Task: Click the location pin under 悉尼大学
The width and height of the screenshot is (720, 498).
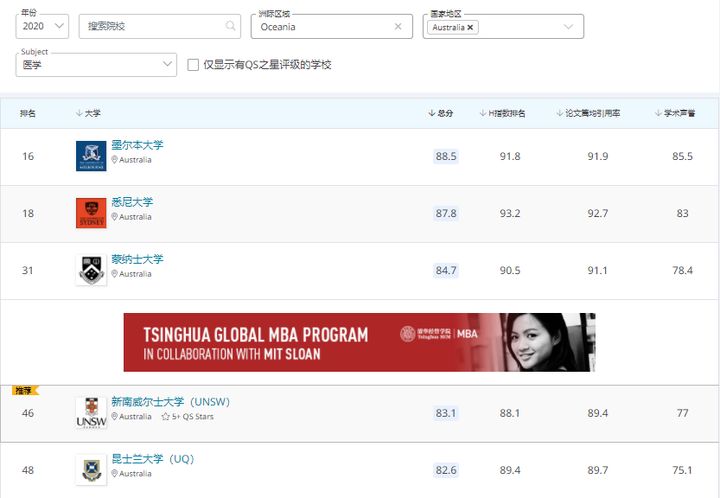Action: [114, 217]
